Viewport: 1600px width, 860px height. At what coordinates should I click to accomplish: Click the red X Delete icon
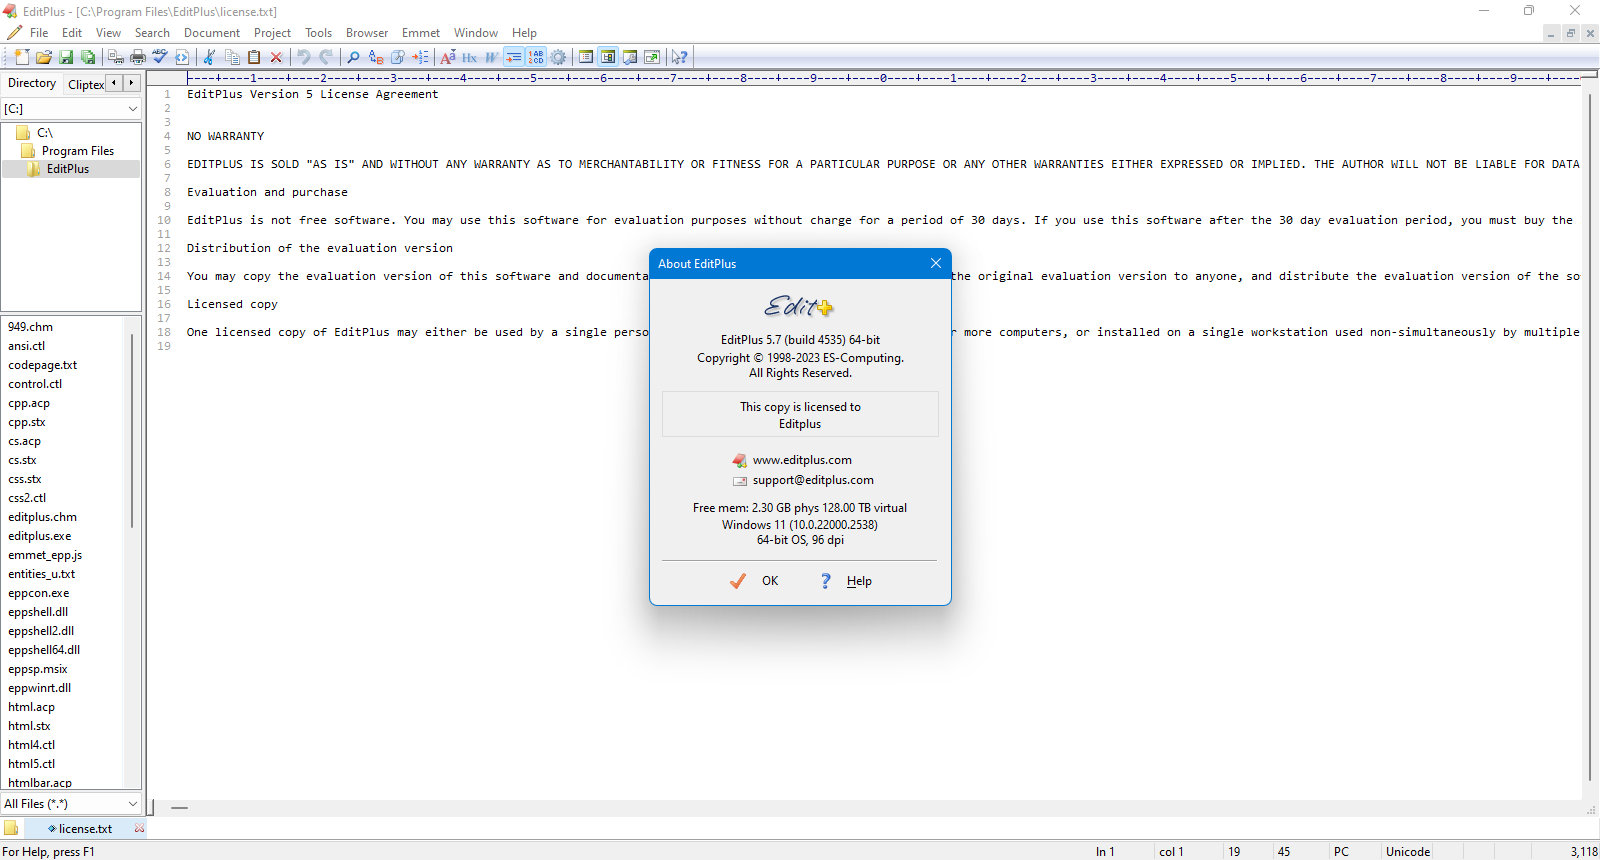[276, 57]
